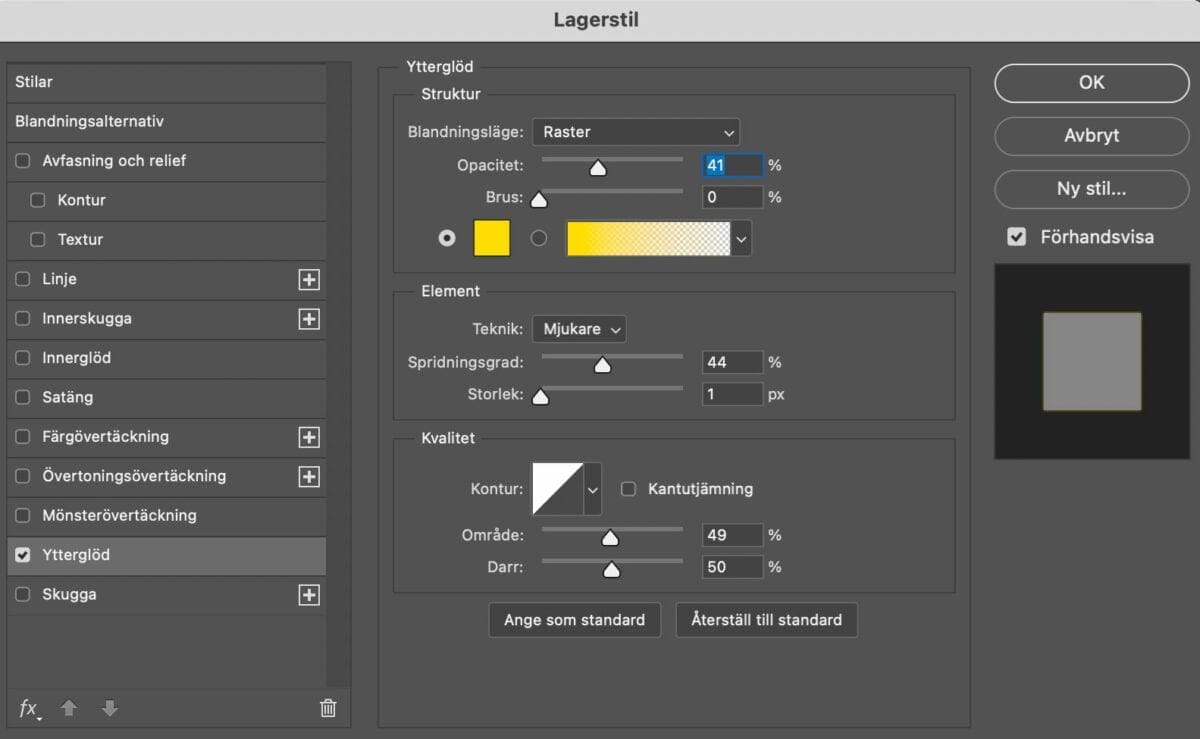Image resolution: width=1200 pixels, height=739 pixels.
Task: Click the Område slider handle
Action: [610, 538]
